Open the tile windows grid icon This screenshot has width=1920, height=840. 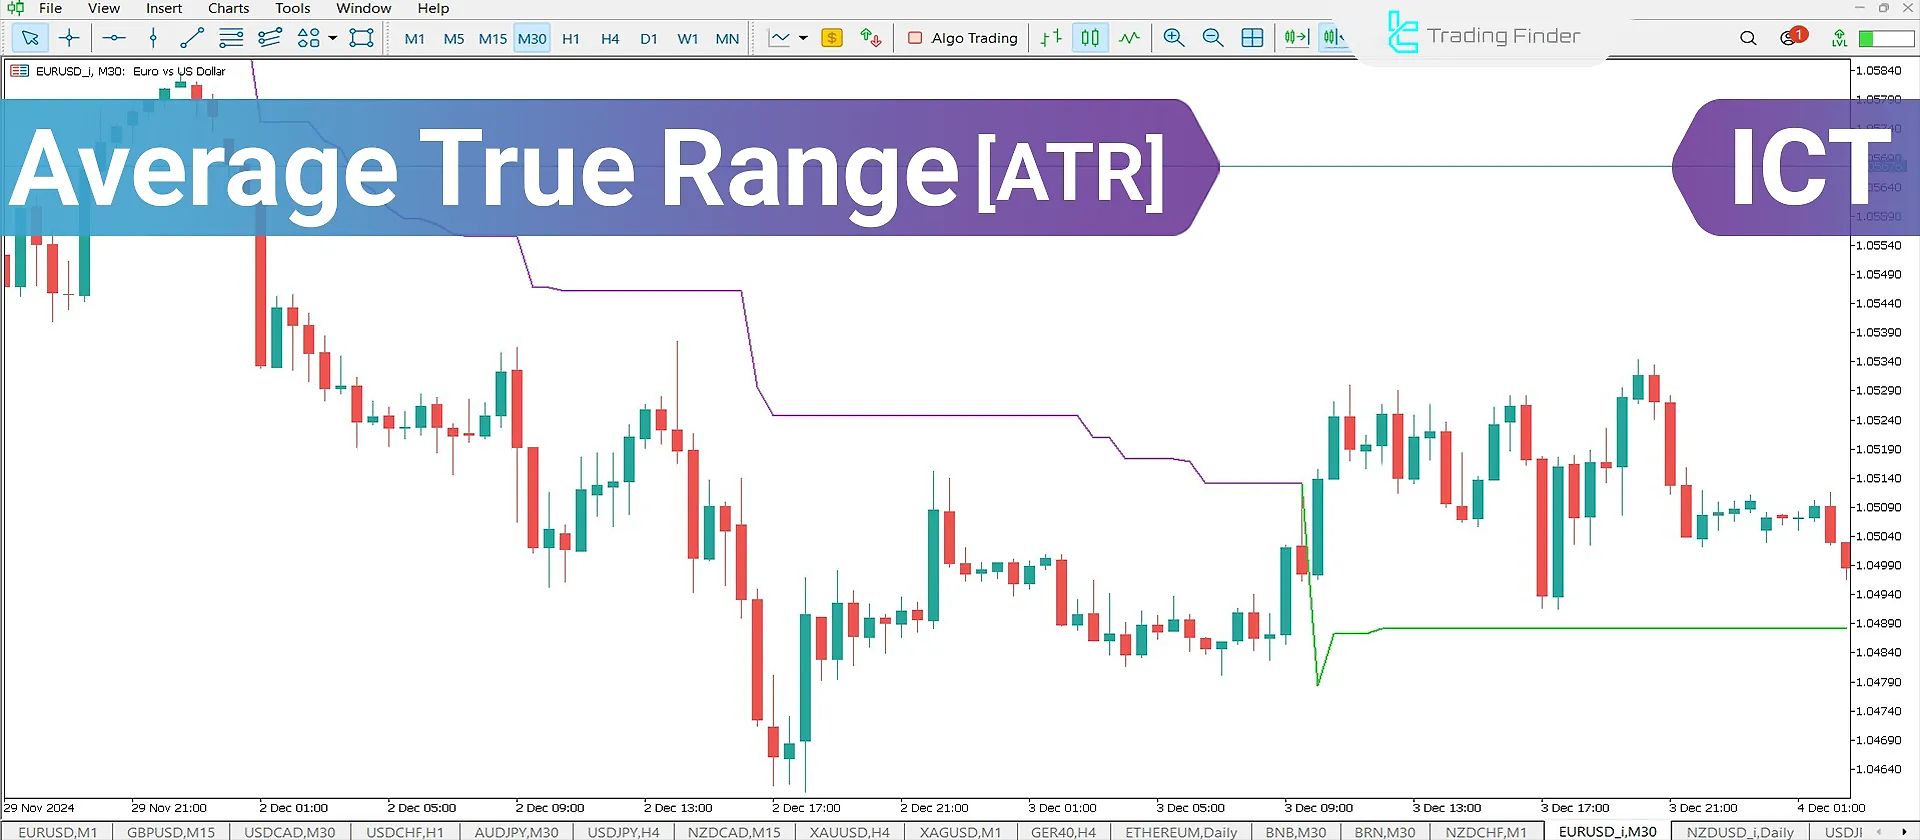point(1252,38)
